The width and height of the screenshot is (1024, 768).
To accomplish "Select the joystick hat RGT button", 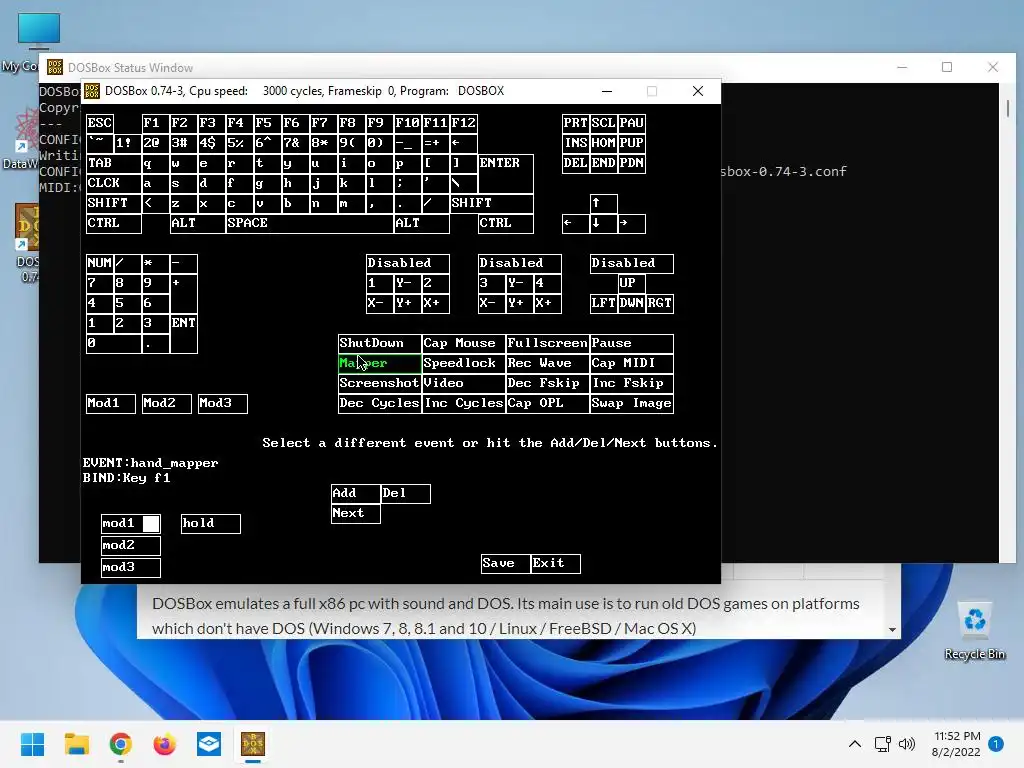I will pos(660,304).
